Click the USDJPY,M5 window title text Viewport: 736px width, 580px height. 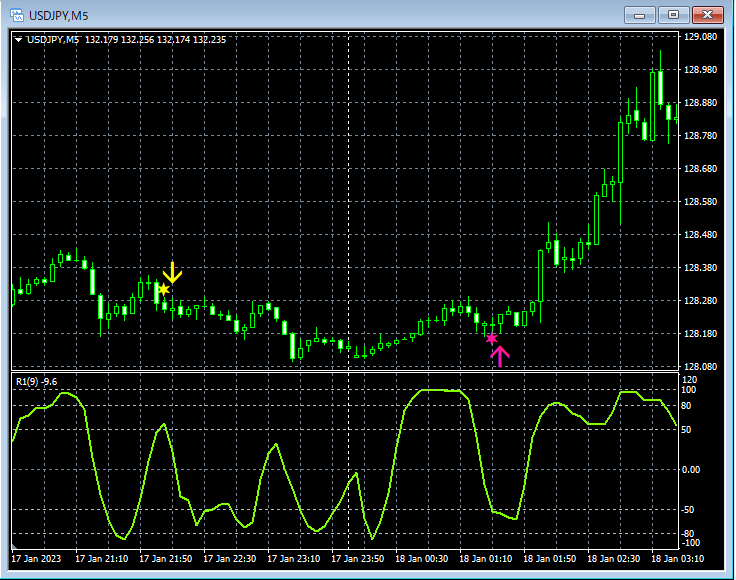59,16
